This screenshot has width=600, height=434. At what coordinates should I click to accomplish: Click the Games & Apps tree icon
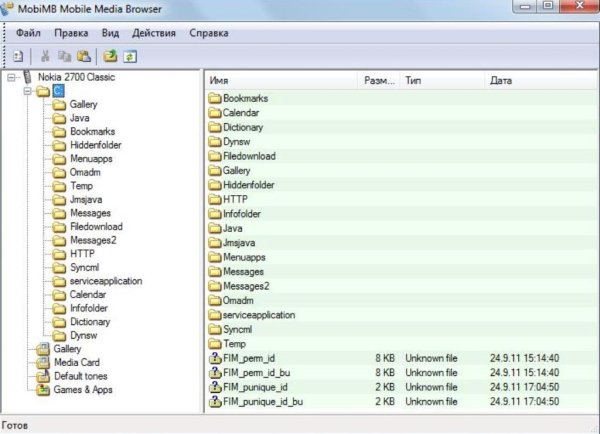coord(43,390)
